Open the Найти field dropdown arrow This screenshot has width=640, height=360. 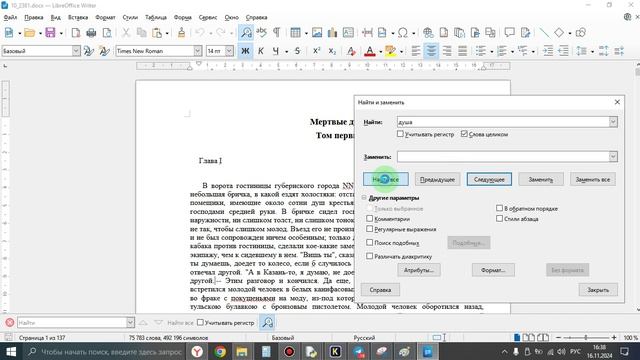click(x=613, y=122)
